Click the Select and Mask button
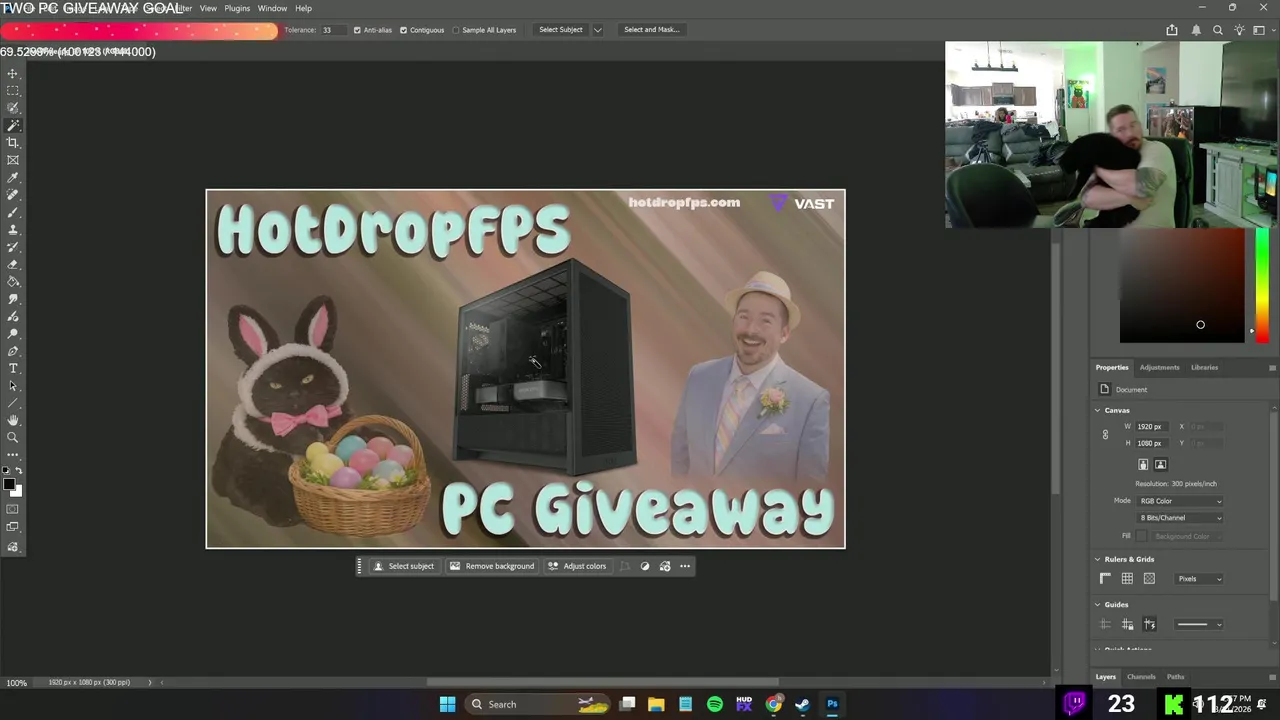The width and height of the screenshot is (1280, 720). (x=652, y=30)
